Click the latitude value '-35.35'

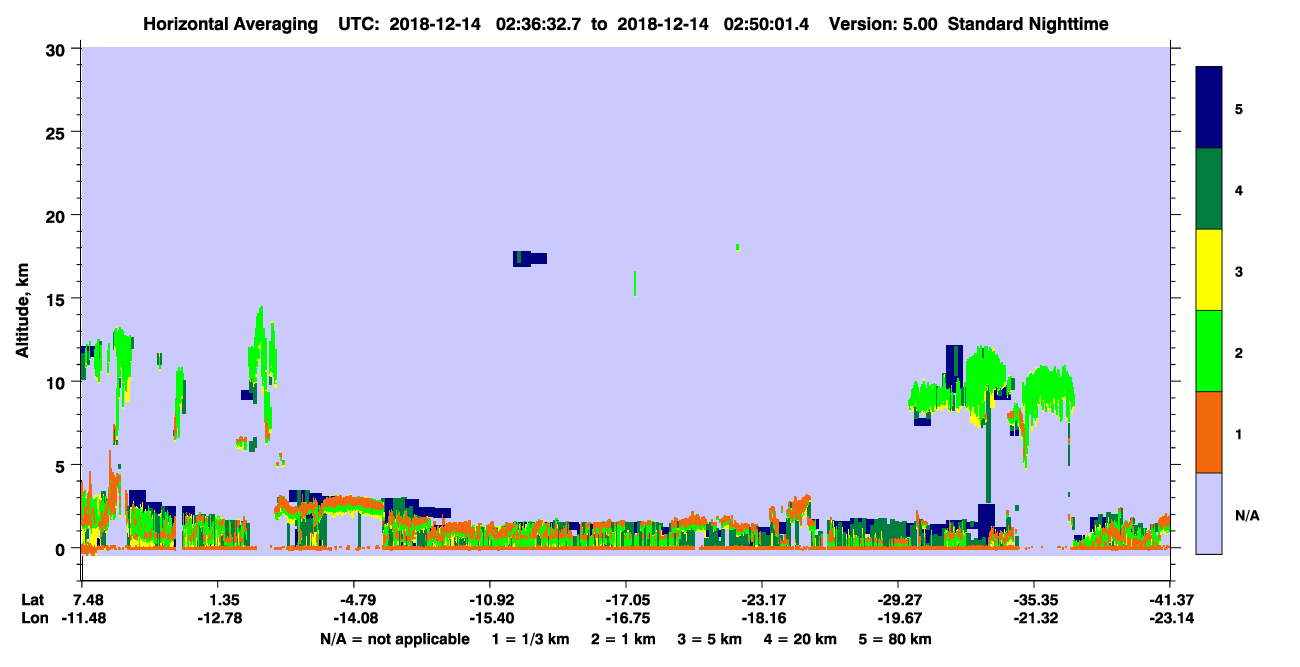click(x=1034, y=600)
